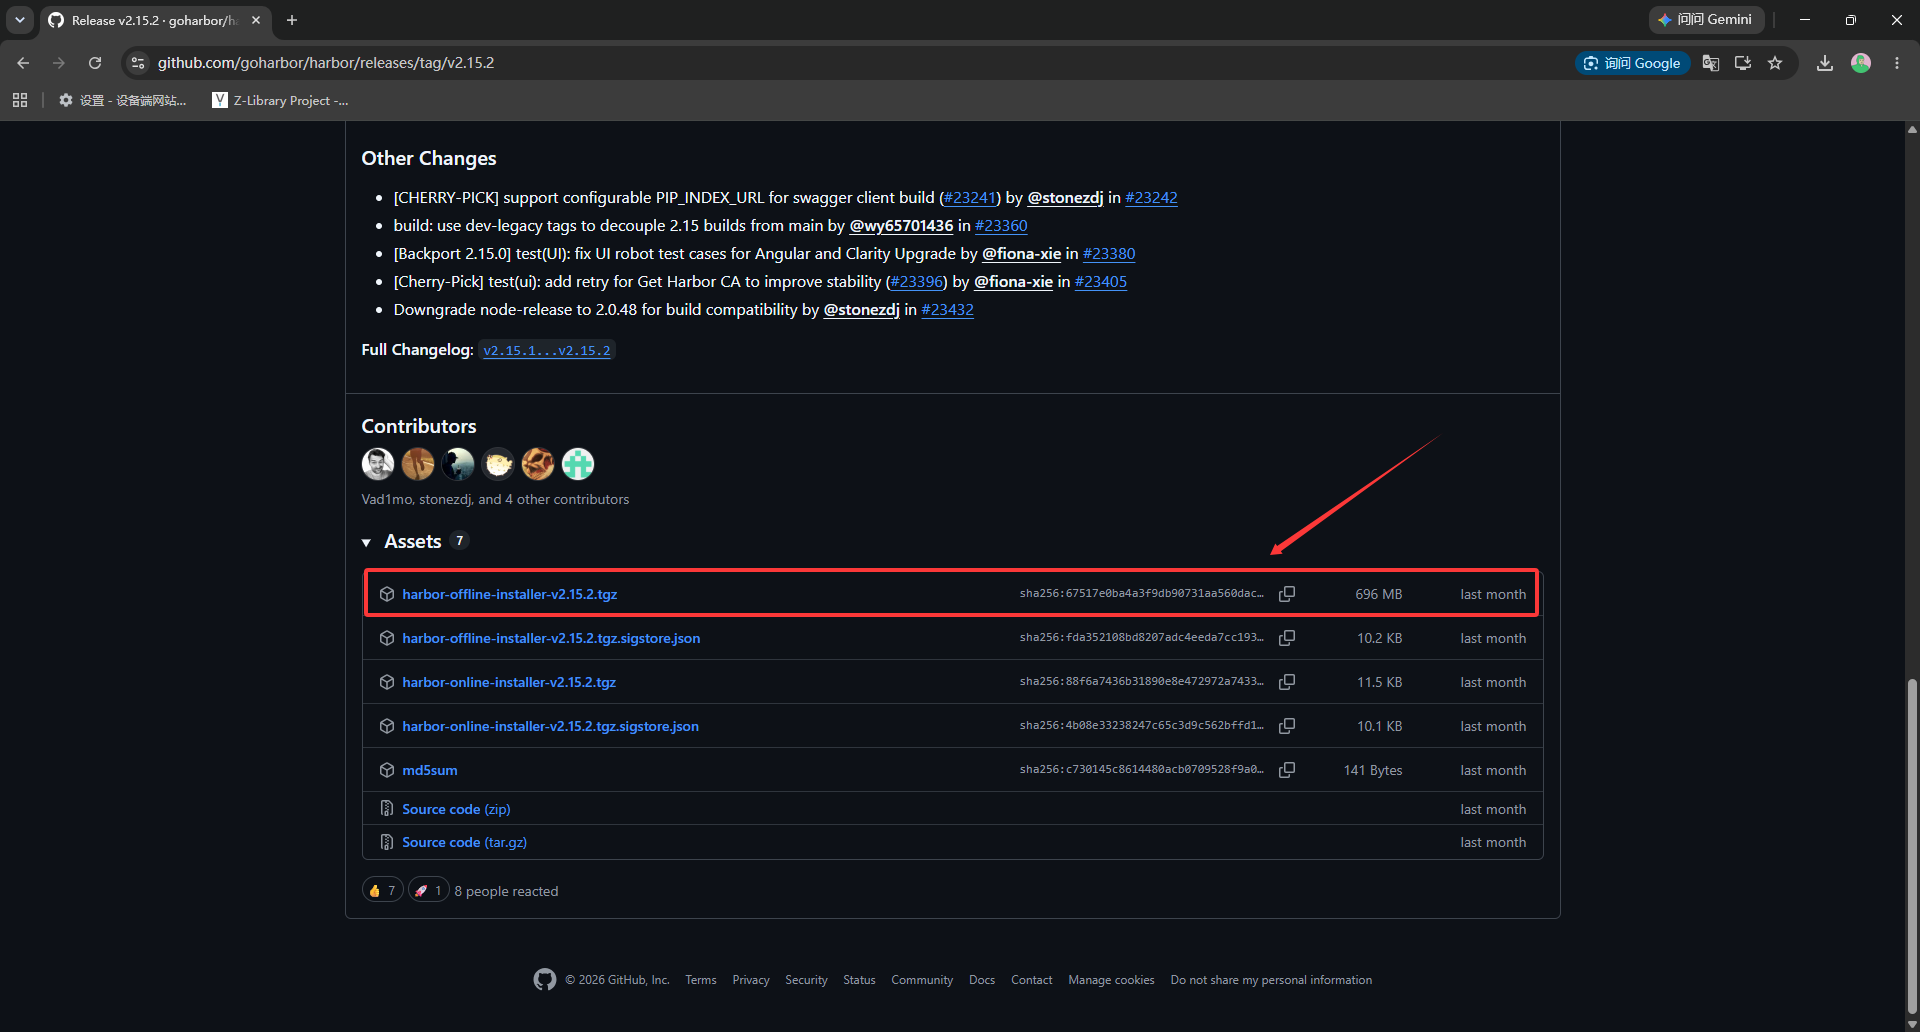Open Source code (zip) link
1920x1032 pixels.
coord(456,809)
